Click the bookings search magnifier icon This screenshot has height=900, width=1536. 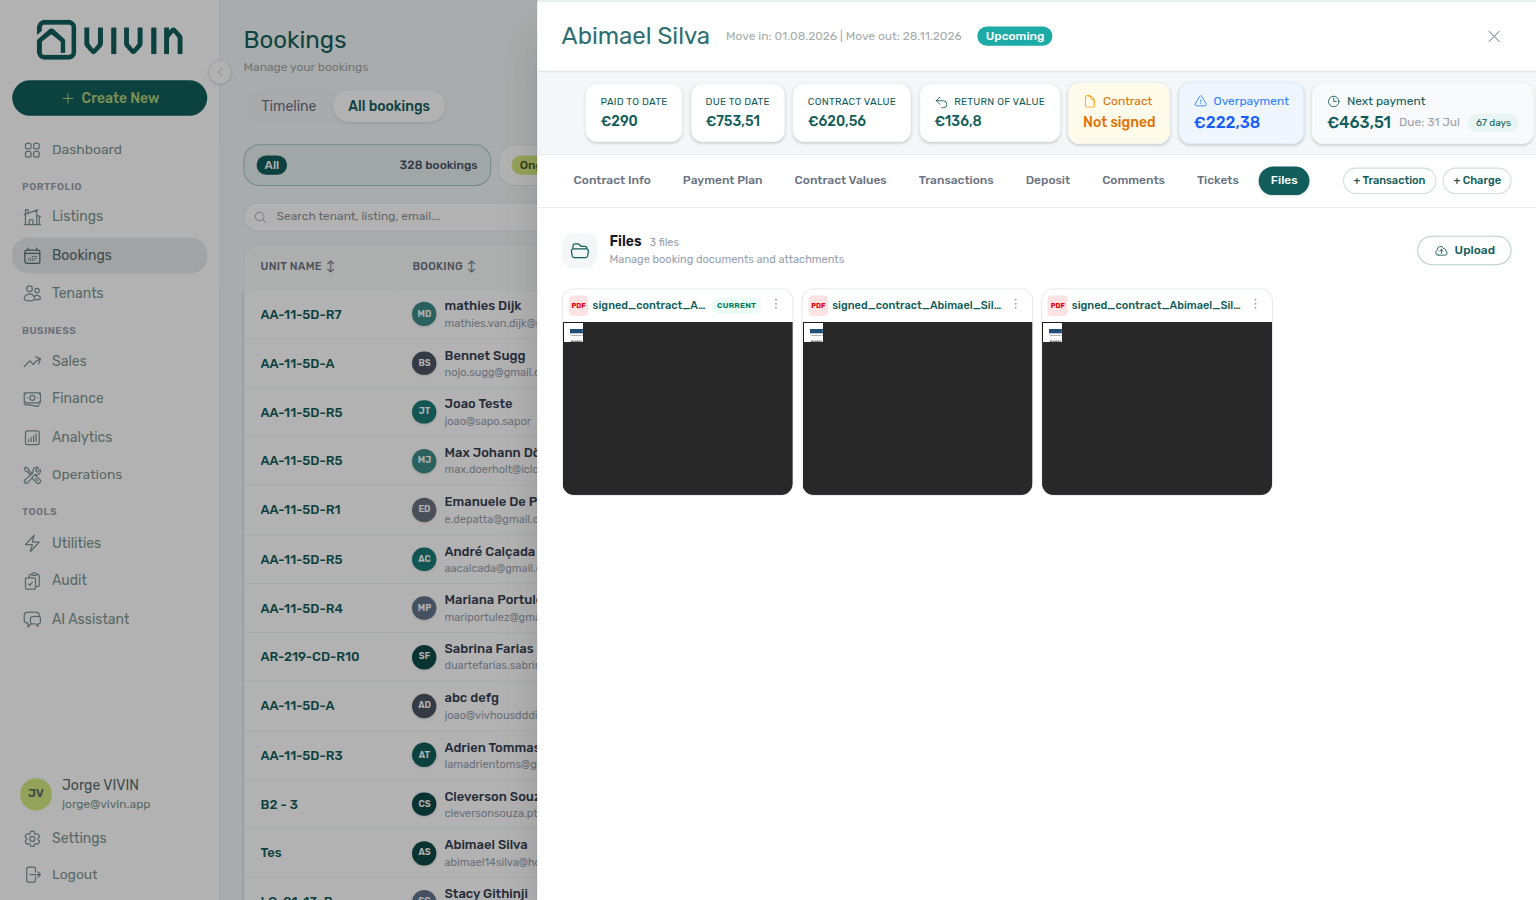tap(260, 216)
